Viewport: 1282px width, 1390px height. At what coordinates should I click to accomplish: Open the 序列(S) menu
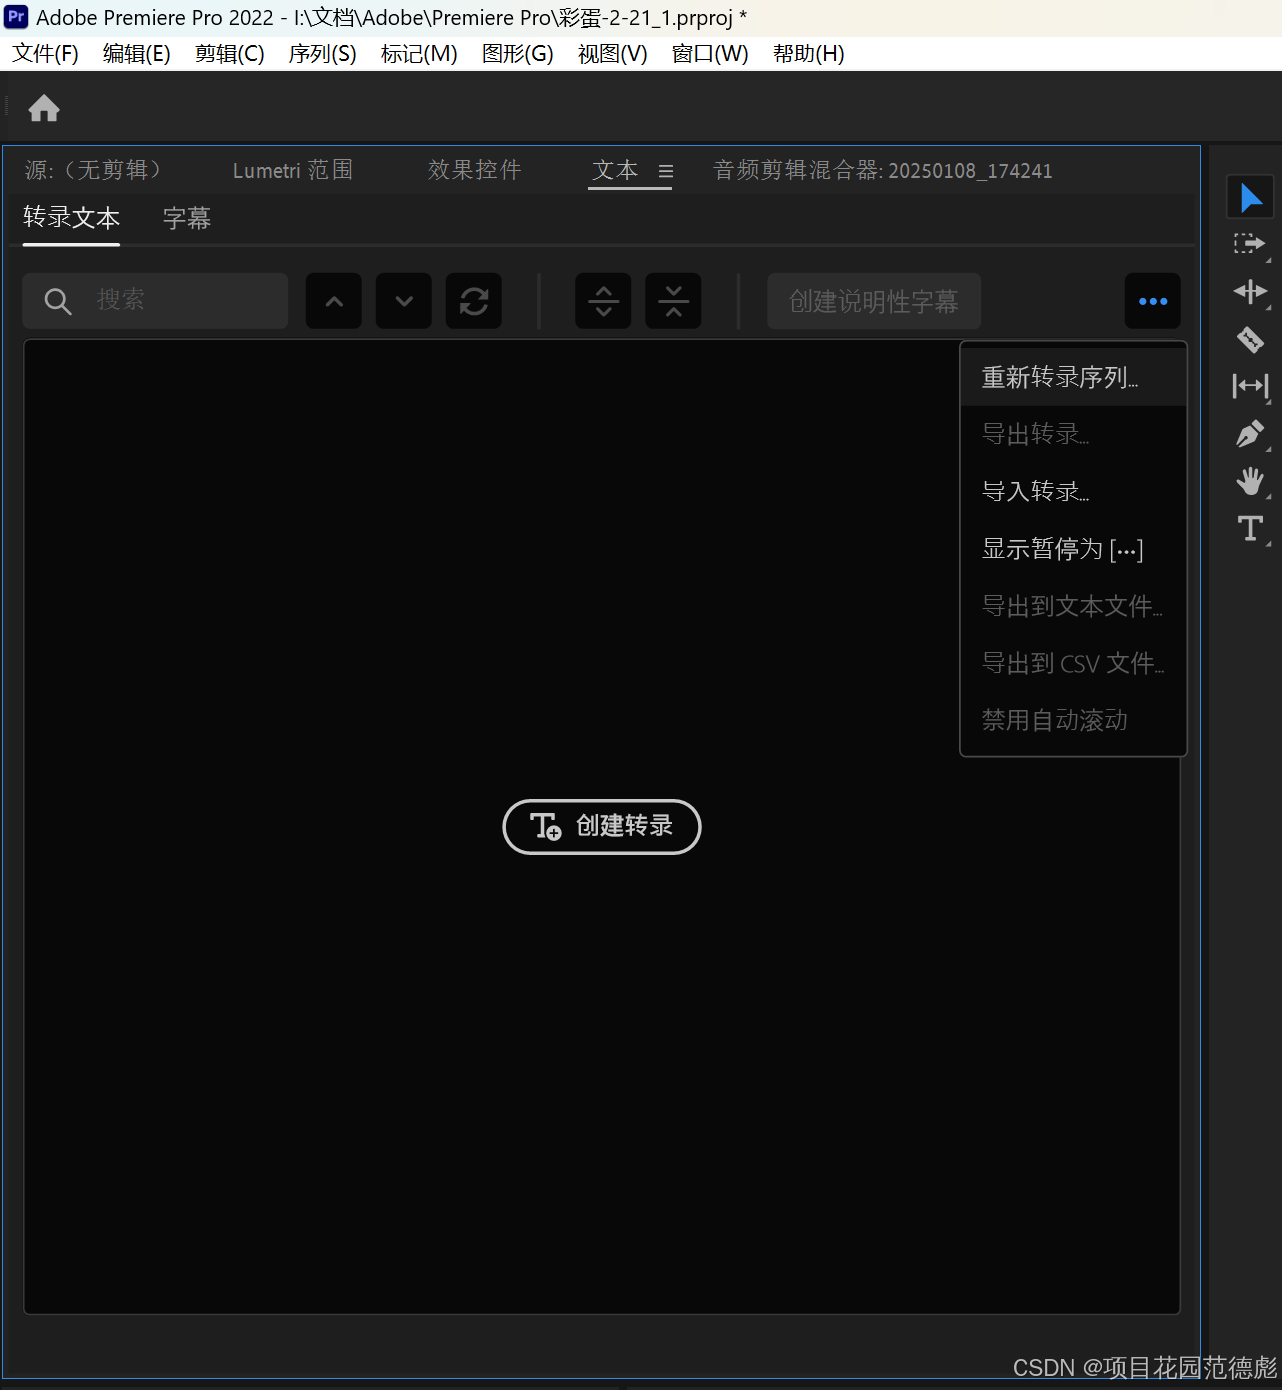323,54
